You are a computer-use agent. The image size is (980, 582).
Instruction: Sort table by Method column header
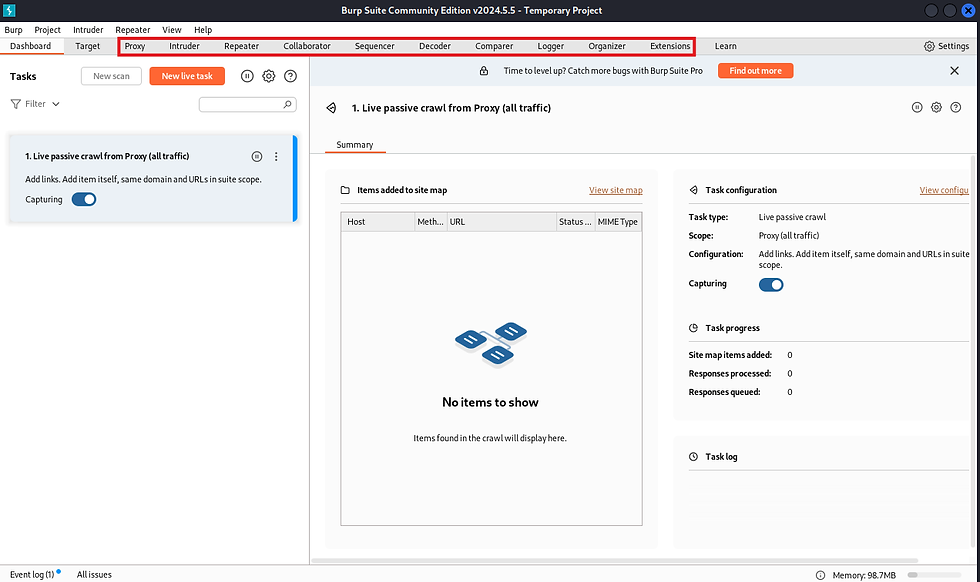point(431,222)
